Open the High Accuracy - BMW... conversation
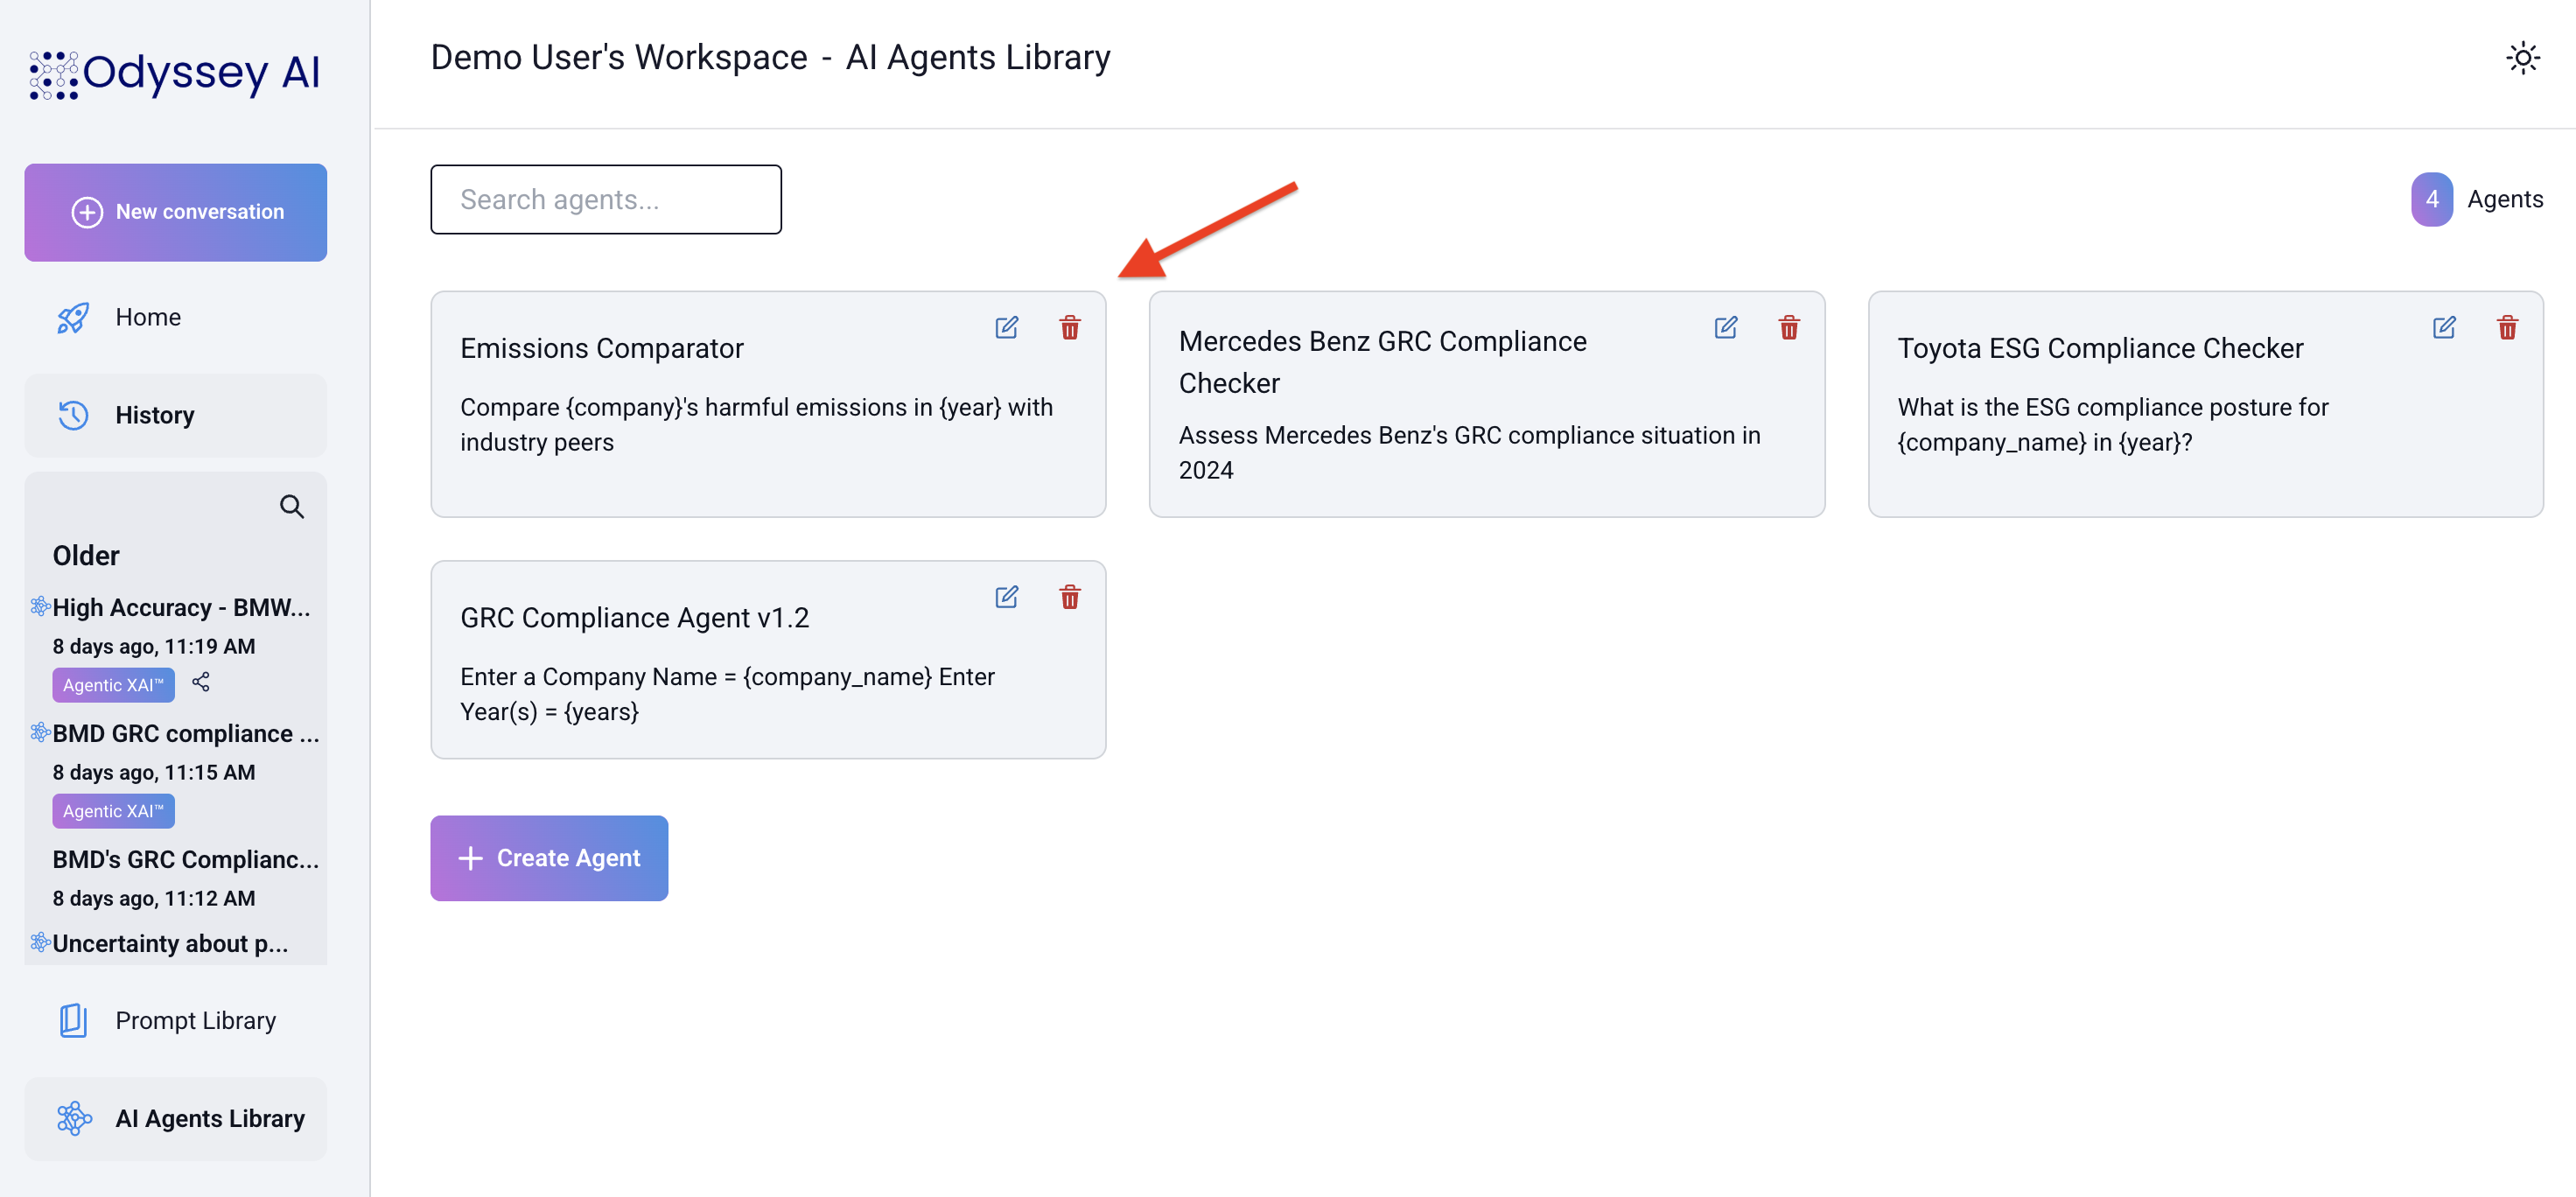The width and height of the screenshot is (2576, 1197). click(x=181, y=608)
